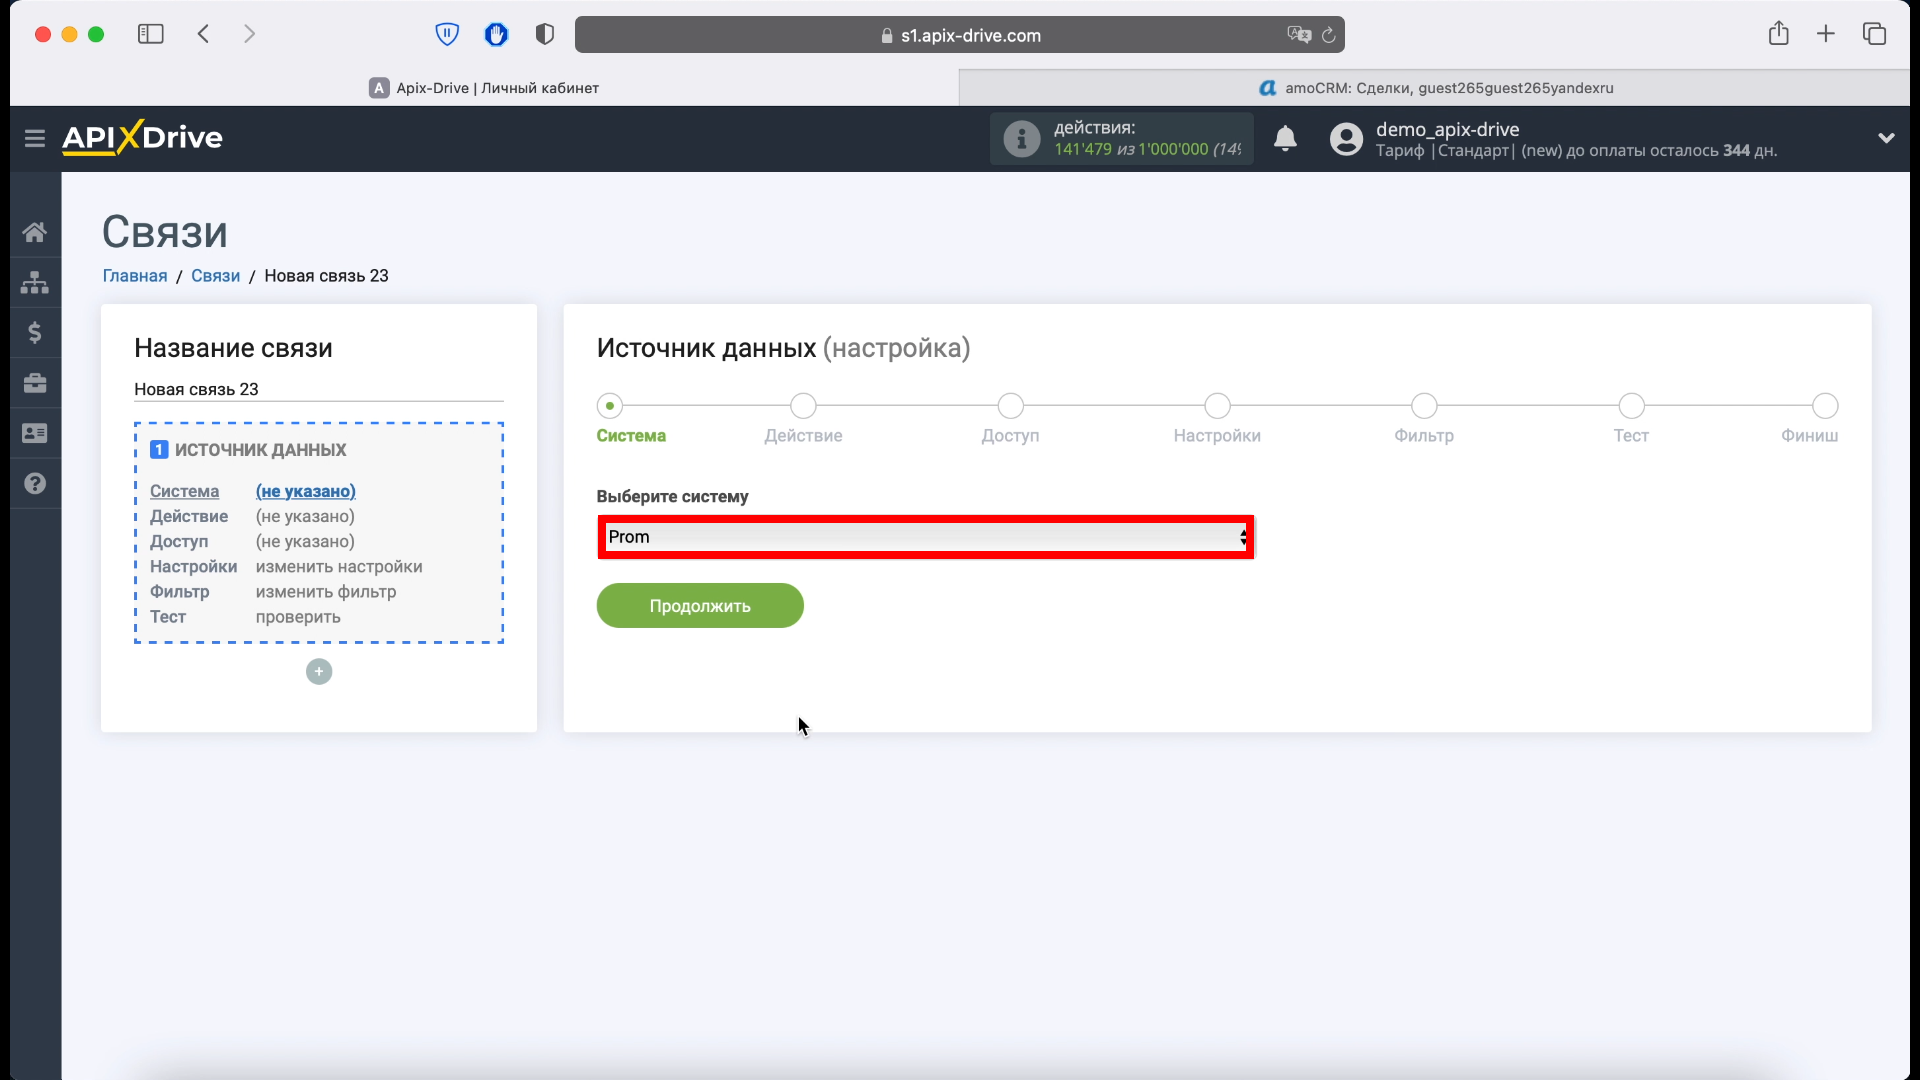Click the Финиш step circle
The width and height of the screenshot is (1920, 1080).
1825,406
